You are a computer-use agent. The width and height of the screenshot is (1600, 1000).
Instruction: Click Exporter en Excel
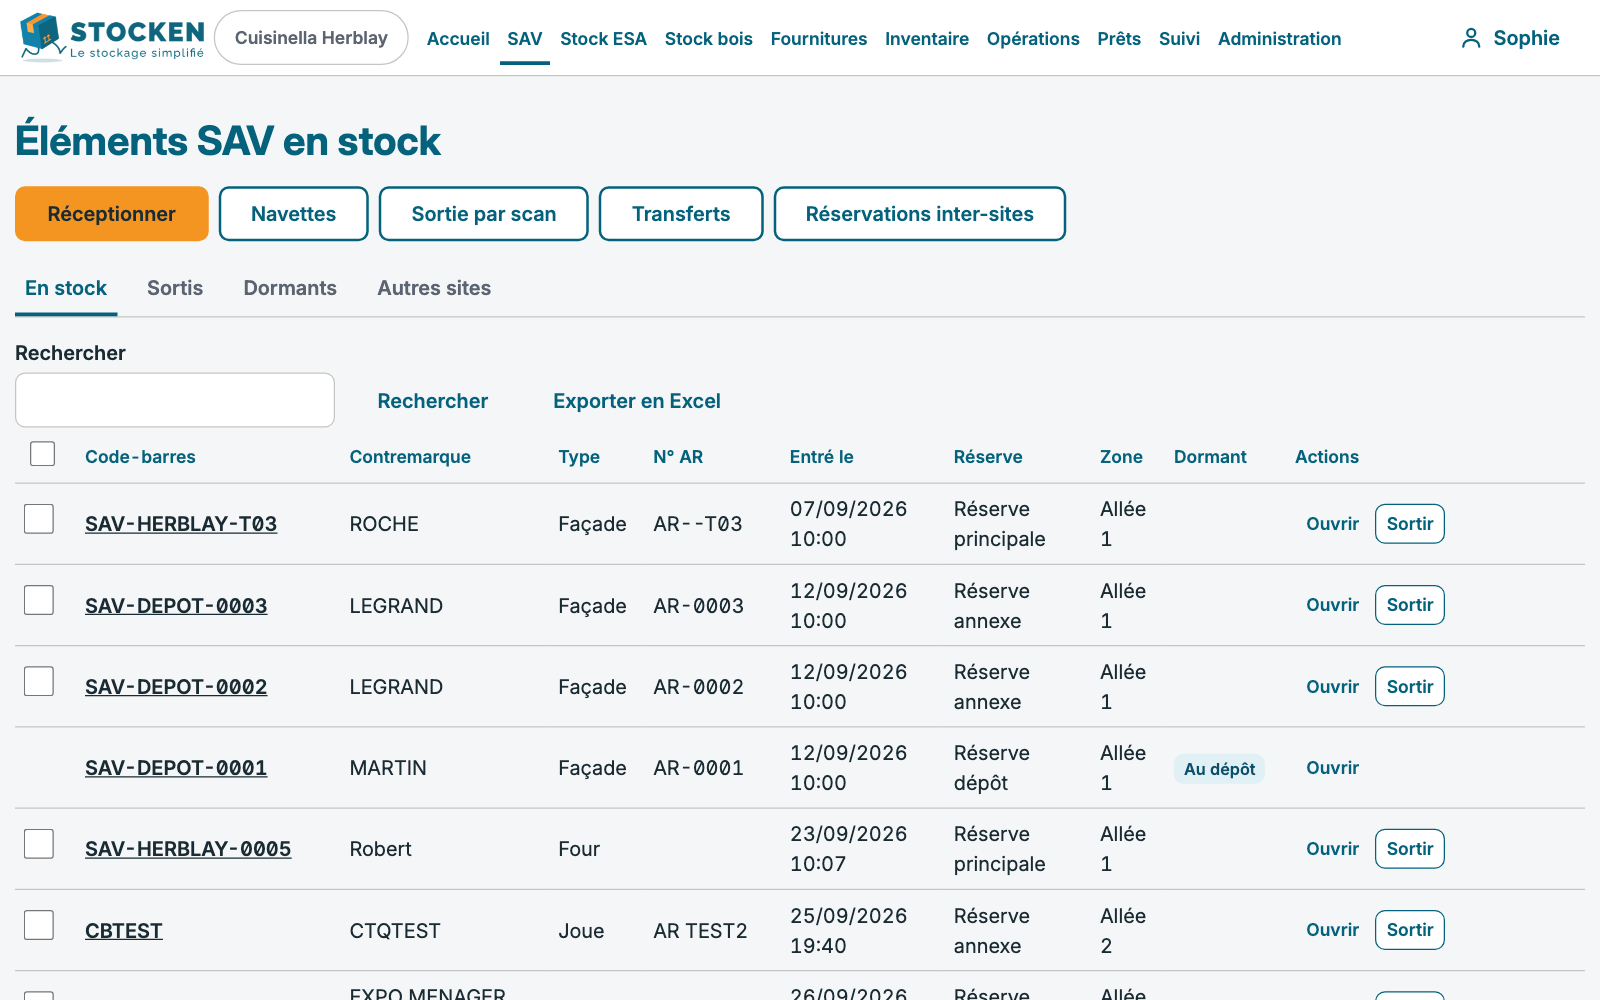[x=637, y=401]
